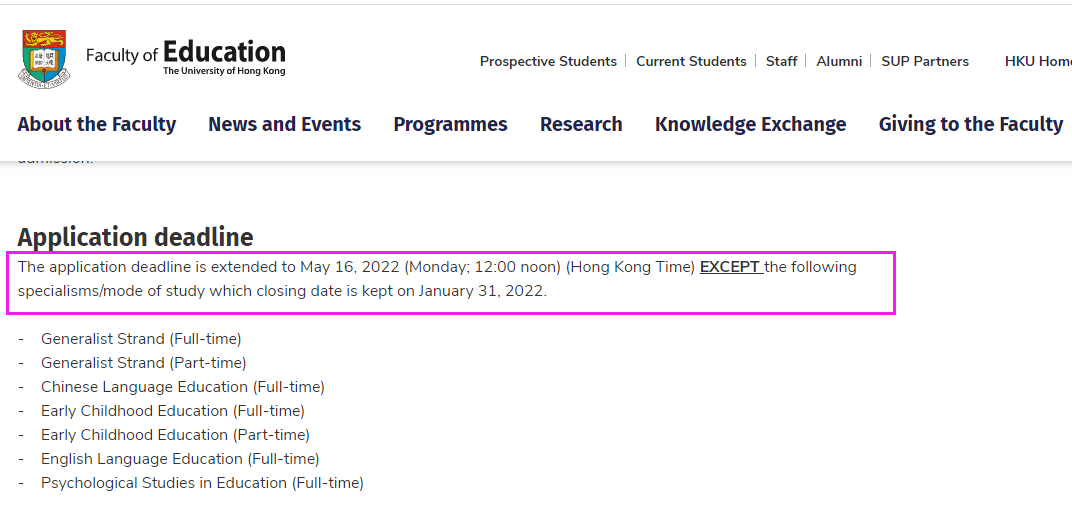1072x522 pixels.
Task: Go to the HKU Home link
Action: coord(1038,61)
